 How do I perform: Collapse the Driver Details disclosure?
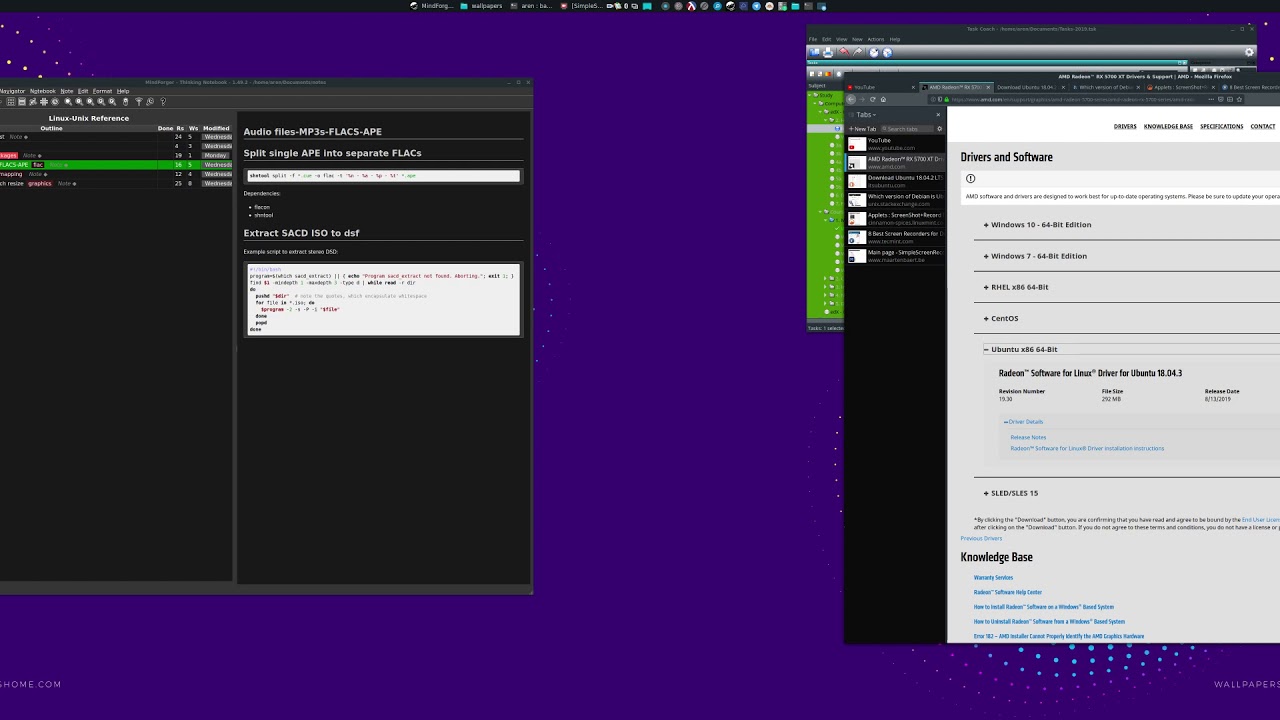(x=1023, y=422)
